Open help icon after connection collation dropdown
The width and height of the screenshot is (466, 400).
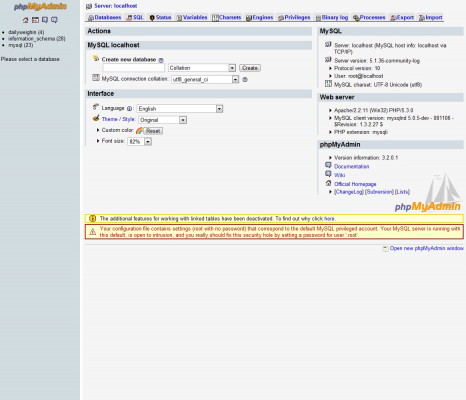pos(245,80)
